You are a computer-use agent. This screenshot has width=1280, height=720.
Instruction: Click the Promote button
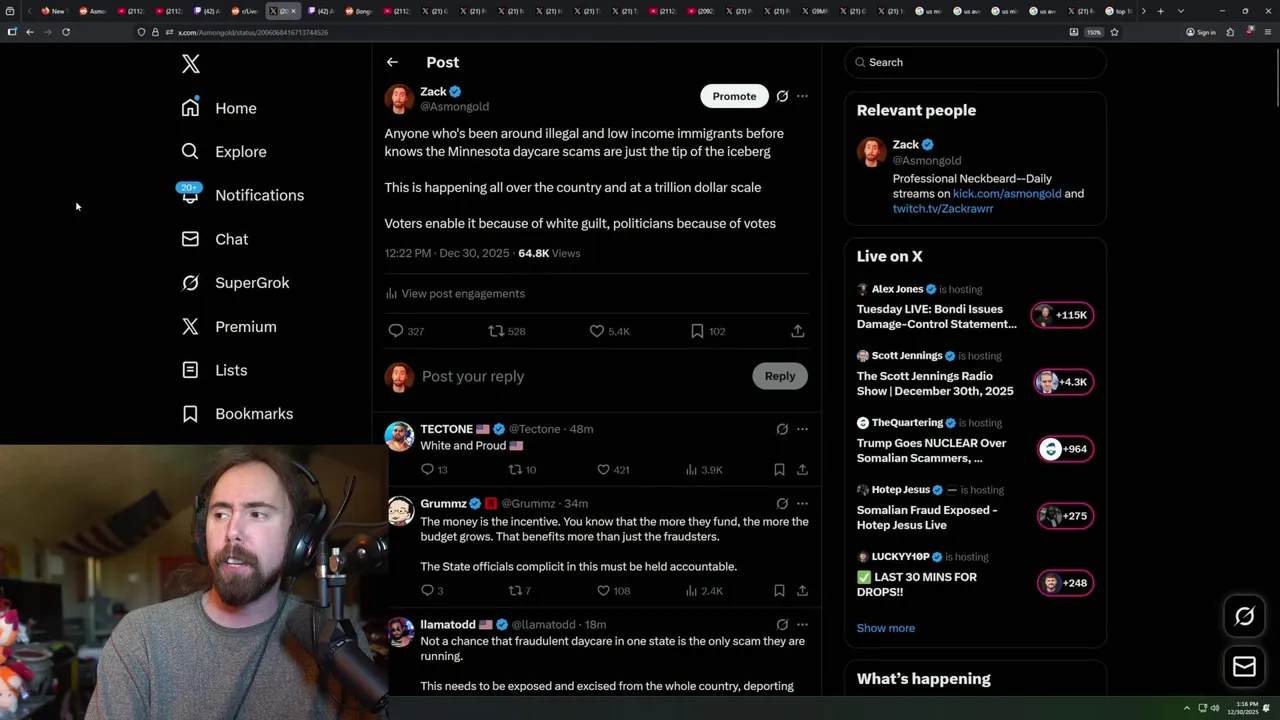(734, 96)
